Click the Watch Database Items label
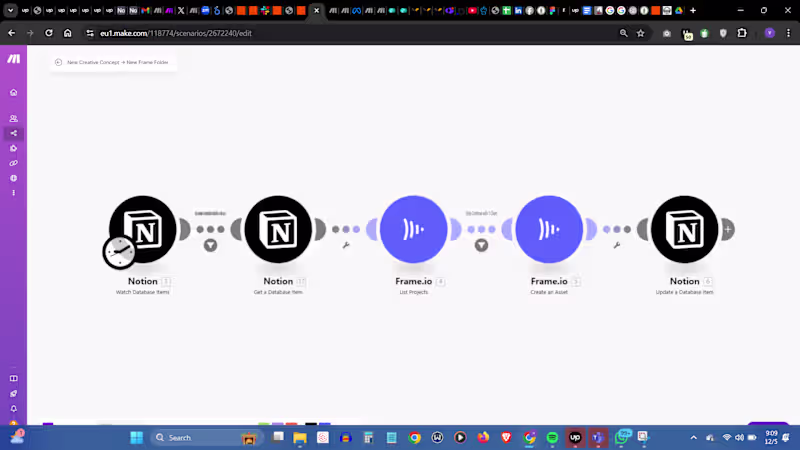The image size is (800, 450). click(142, 292)
